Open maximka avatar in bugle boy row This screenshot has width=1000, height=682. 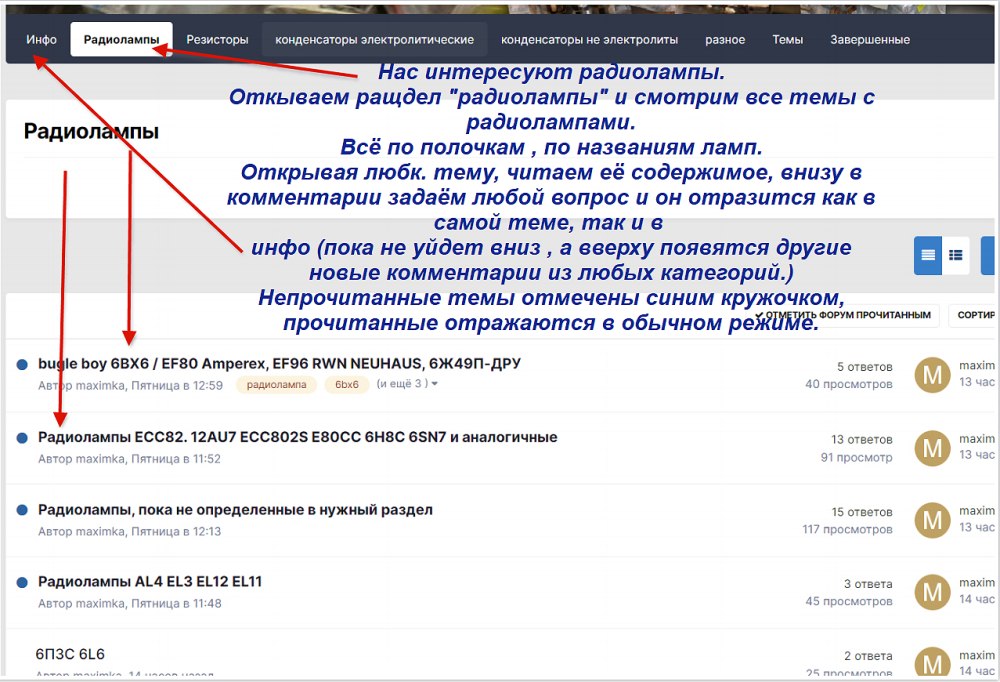932,376
